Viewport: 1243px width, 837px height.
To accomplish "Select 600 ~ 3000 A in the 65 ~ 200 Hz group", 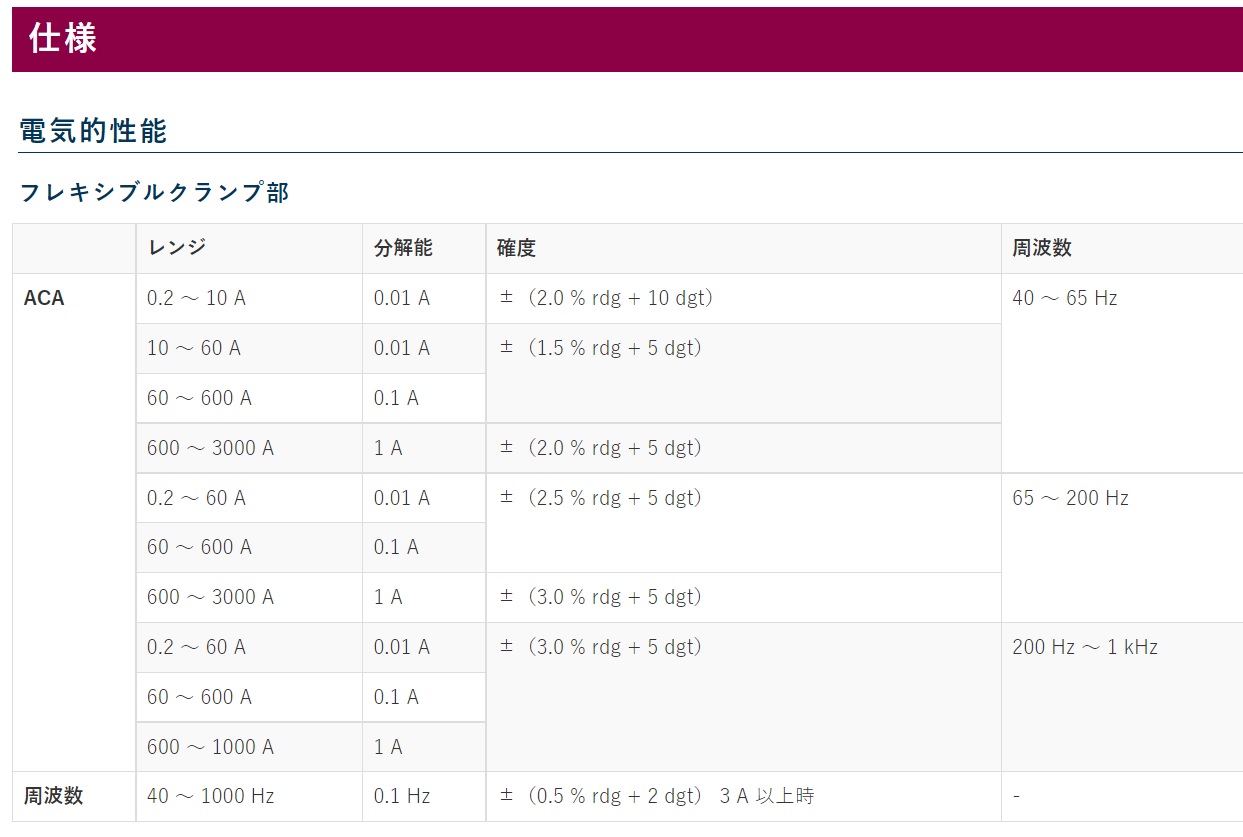I will (x=249, y=597).
